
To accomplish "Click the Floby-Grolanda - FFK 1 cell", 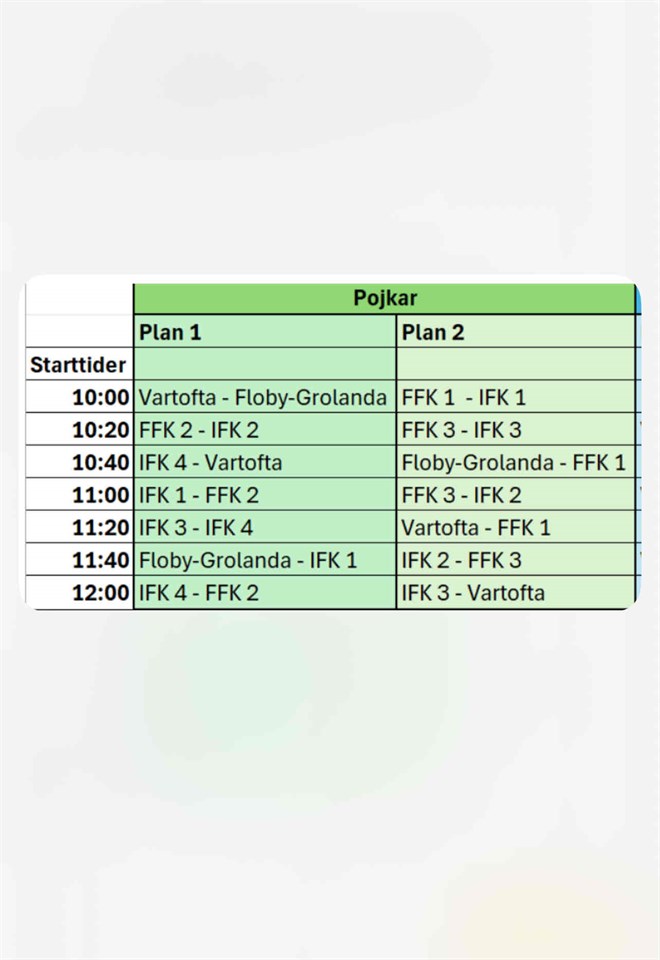I will pyautogui.click(x=513, y=462).
